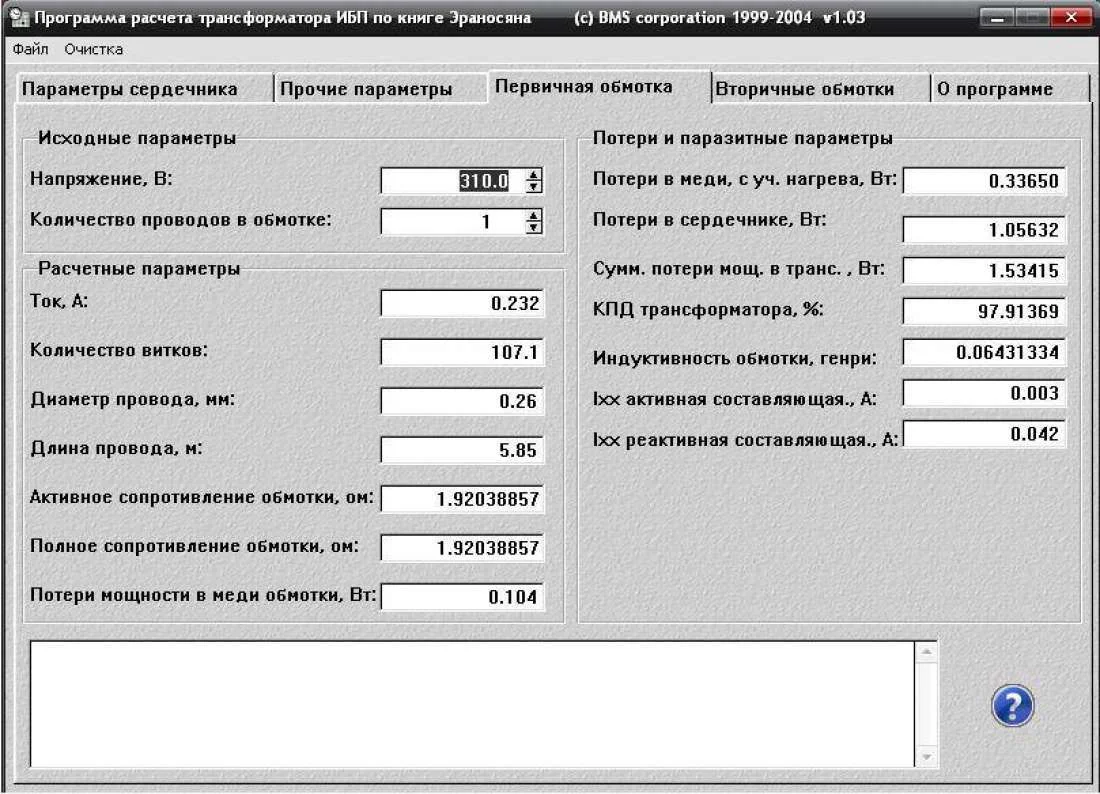The width and height of the screenshot is (1100, 794).
Task: Click Iхх активная составляющая field 0.003
Action: [984, 393]
